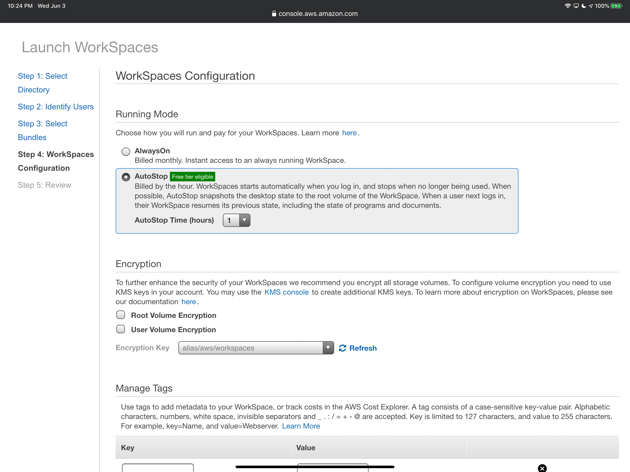
Task: Click the Wi-Fi status icon
Action: pyautogui.click(x=567, y=6)
